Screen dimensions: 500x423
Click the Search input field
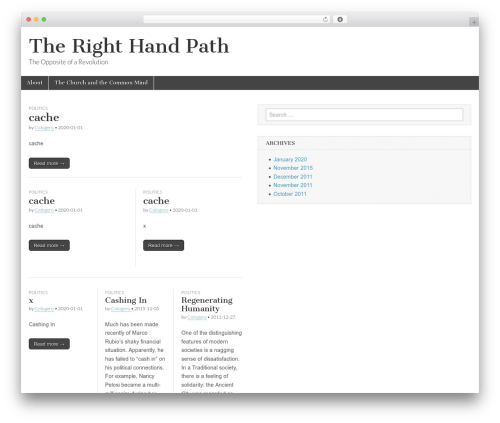pyautogui.click(x=364, y=115)
